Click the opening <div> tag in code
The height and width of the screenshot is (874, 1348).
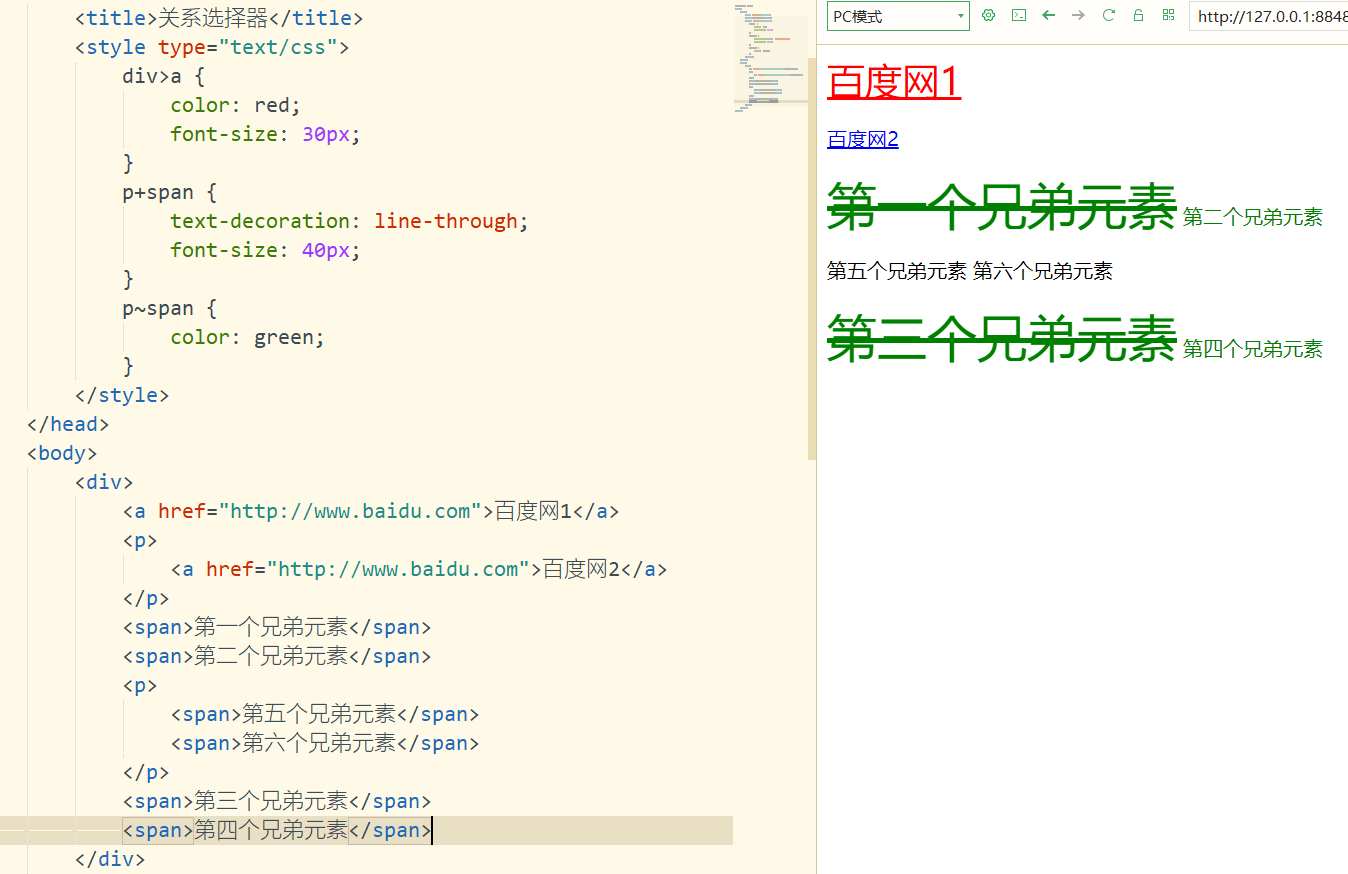(x=104, y=482)
